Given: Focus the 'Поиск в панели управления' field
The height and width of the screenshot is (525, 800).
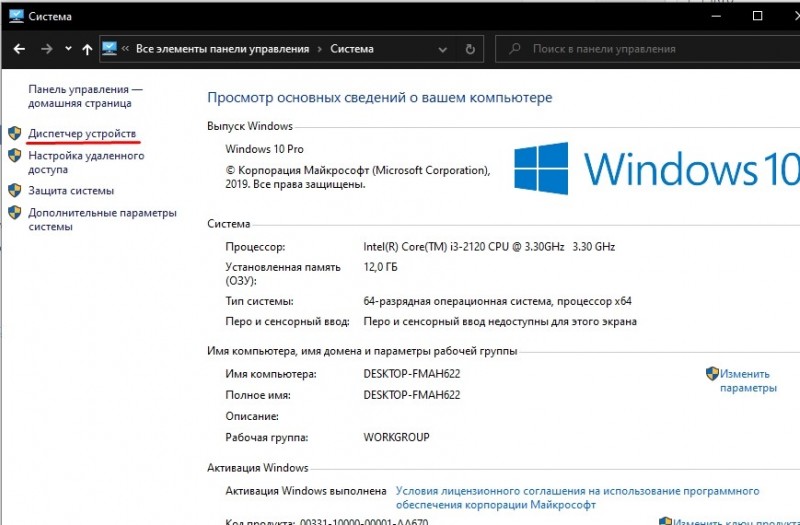Looking at the screenshot, I should [648, 49].
